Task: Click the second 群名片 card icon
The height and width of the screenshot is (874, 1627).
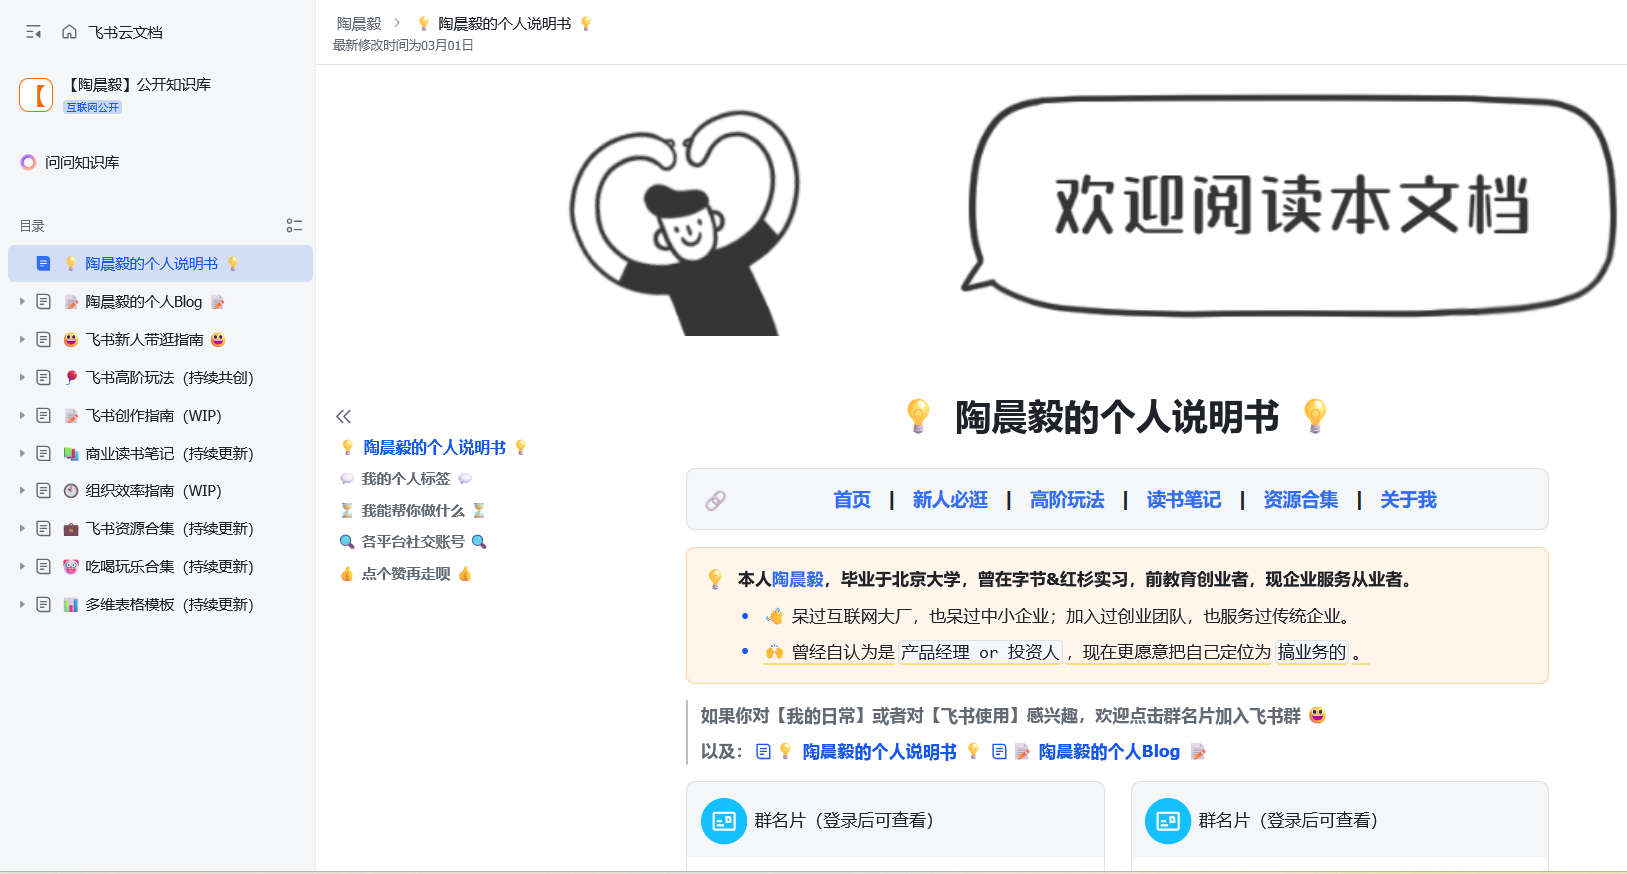Action: pos(1168,821)
